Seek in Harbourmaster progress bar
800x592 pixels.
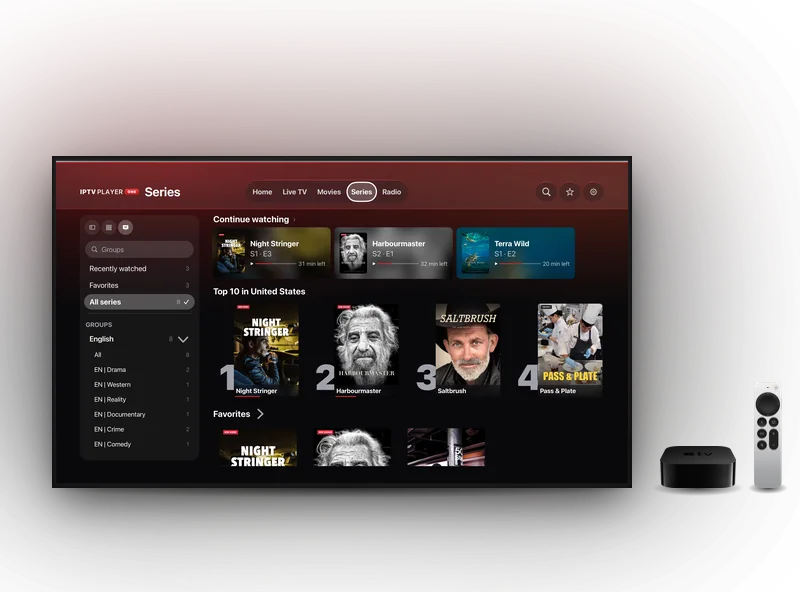[x=398, y=264]
